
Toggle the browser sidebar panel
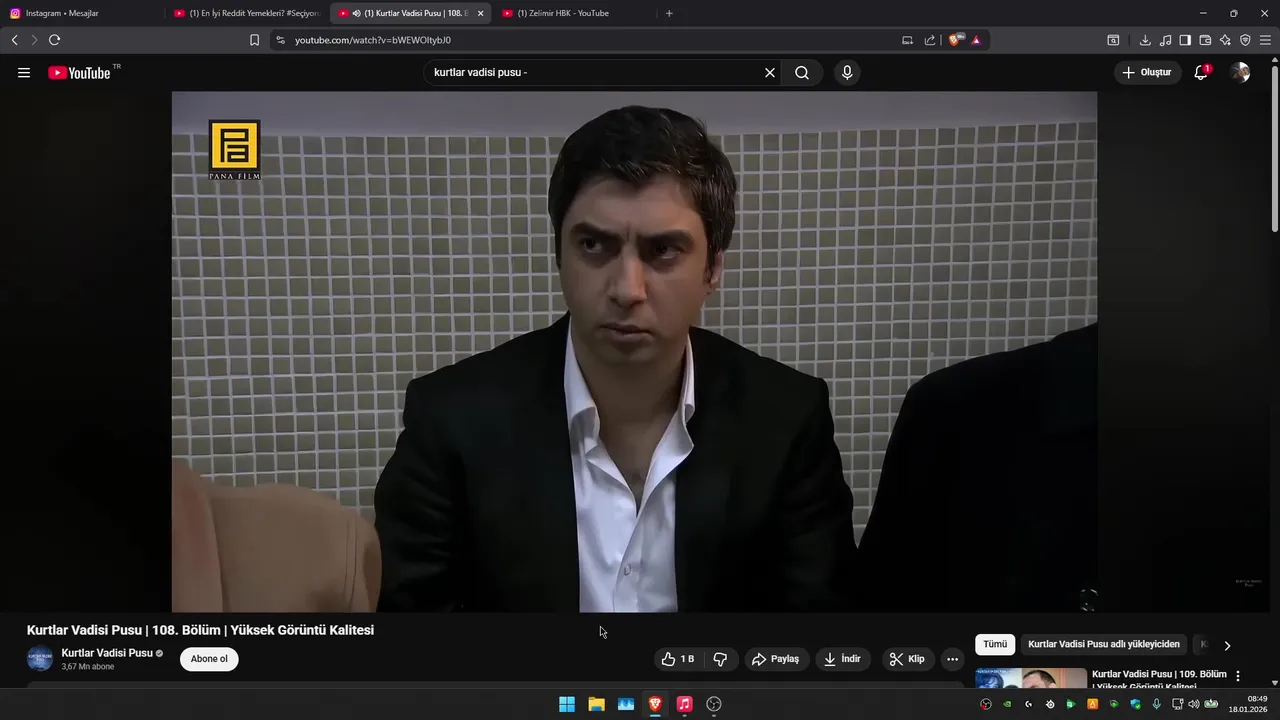[1185, 40]
